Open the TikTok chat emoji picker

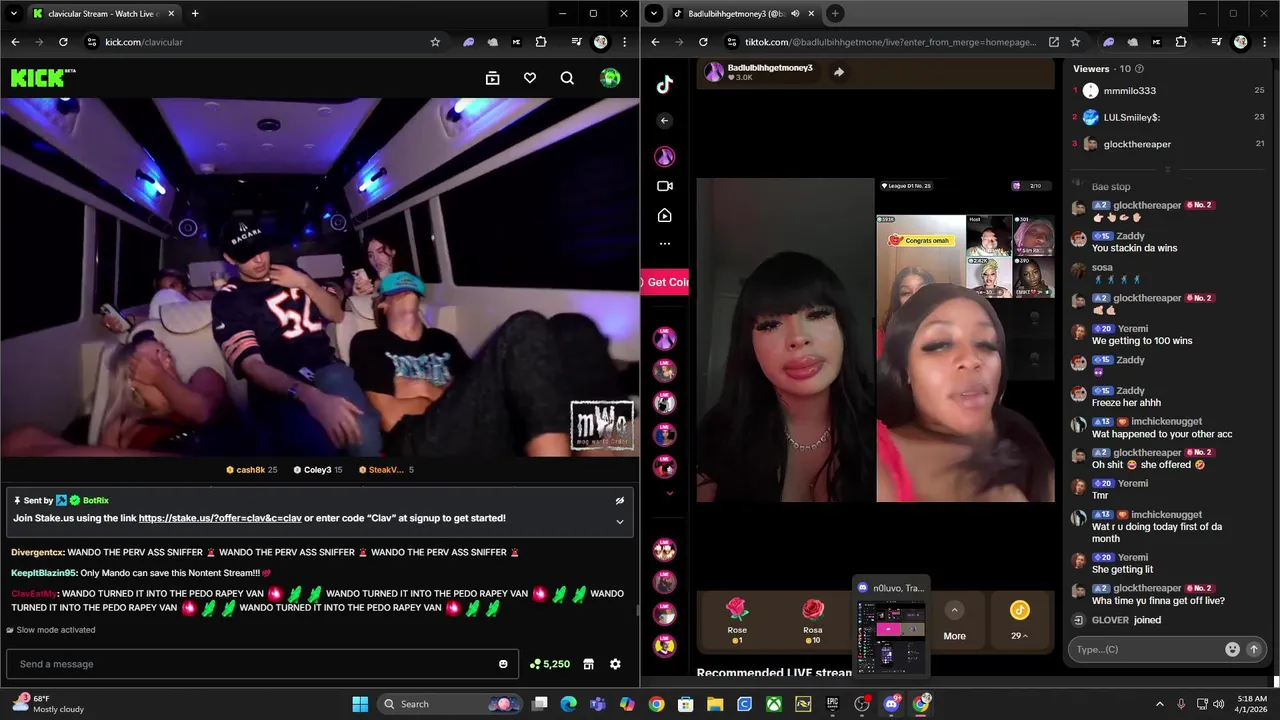click(1232, 649)
